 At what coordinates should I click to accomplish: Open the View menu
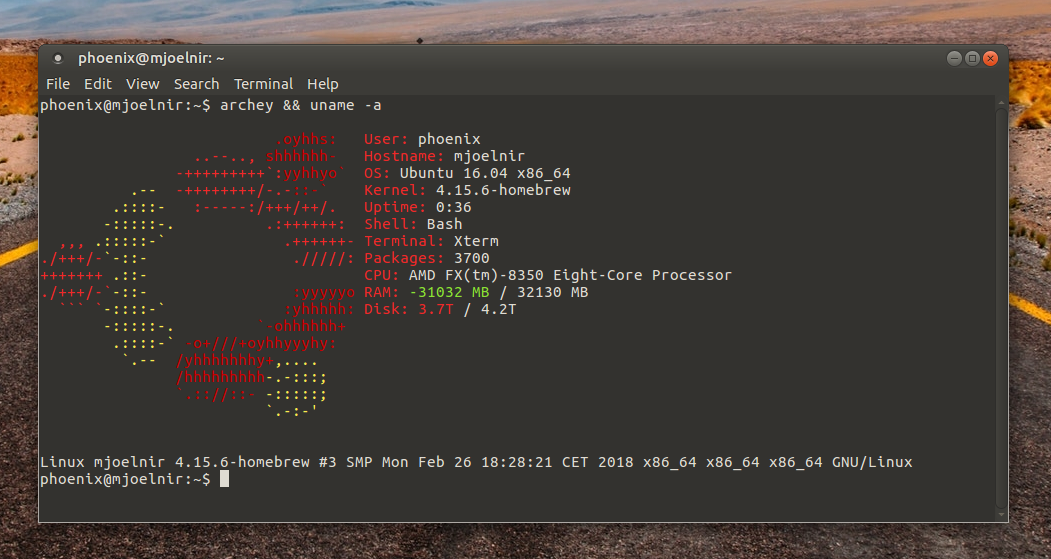pos(143,84)
